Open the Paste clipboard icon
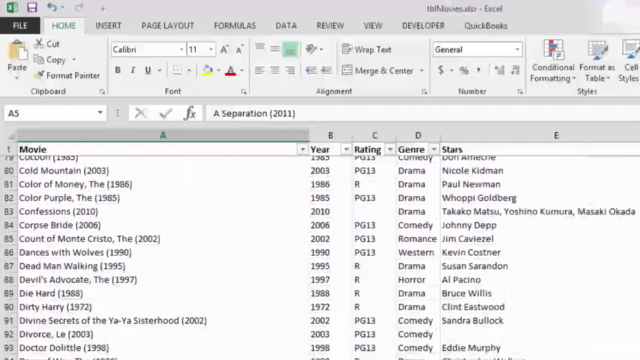 point(17,51)
